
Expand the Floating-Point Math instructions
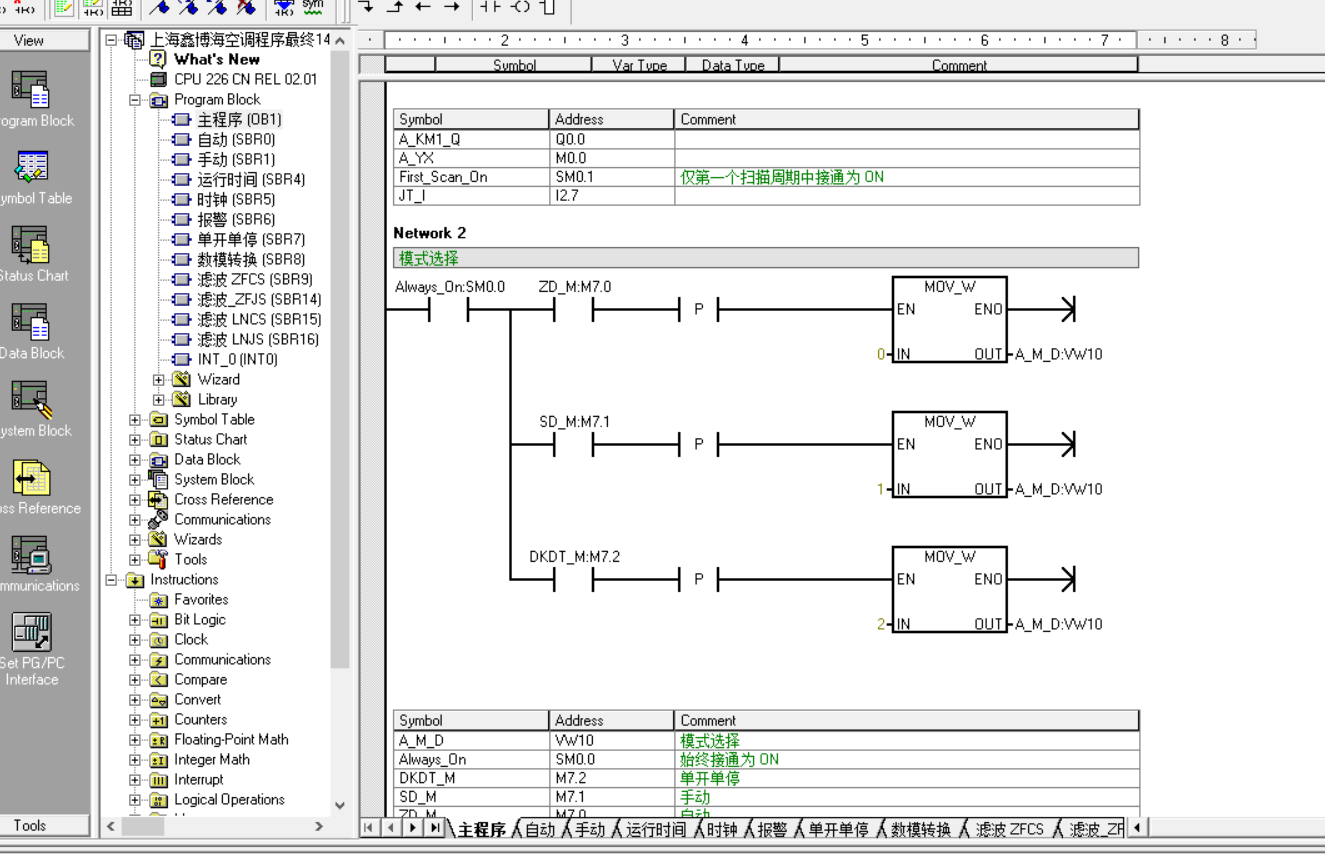click(x=135, y=740)
